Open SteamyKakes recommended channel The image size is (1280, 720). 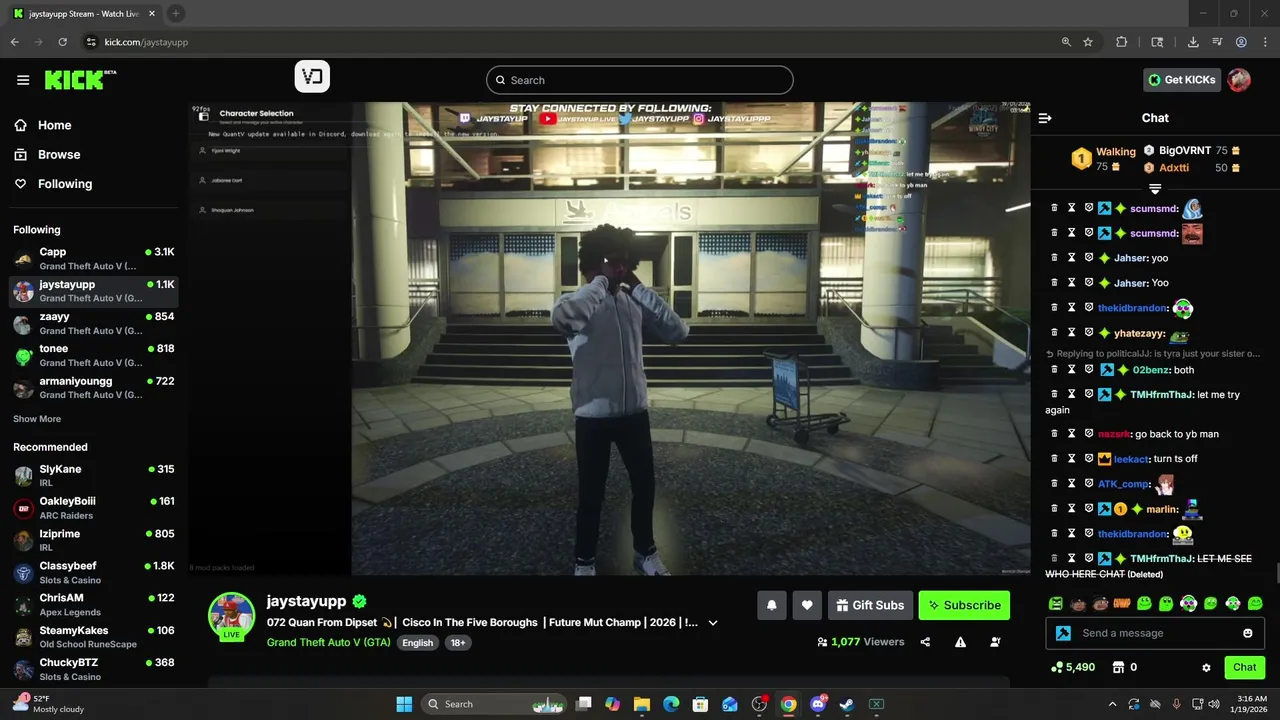[x=94, y=637]
